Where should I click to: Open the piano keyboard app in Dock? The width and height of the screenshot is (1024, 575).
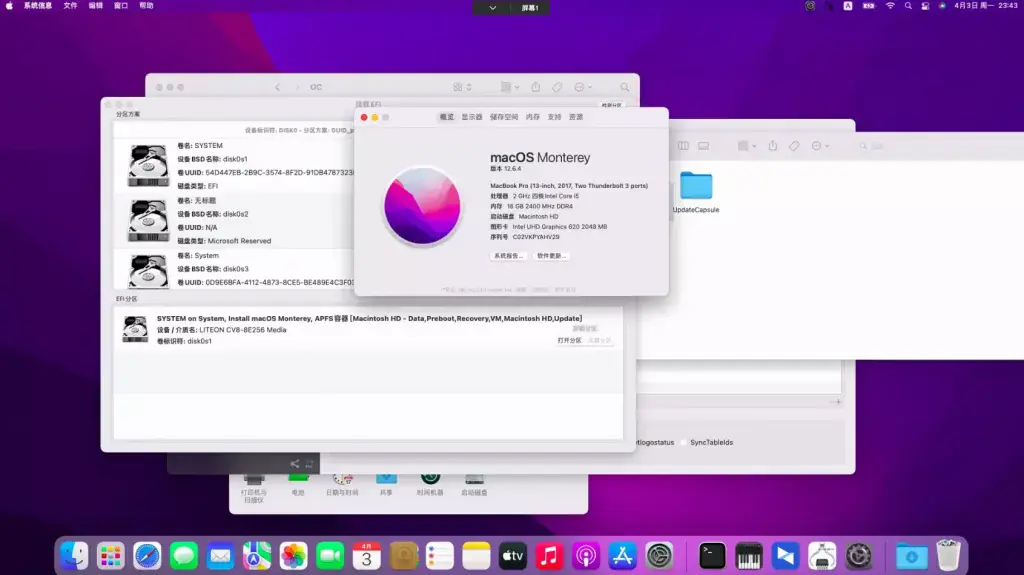(x=748, y=556)
